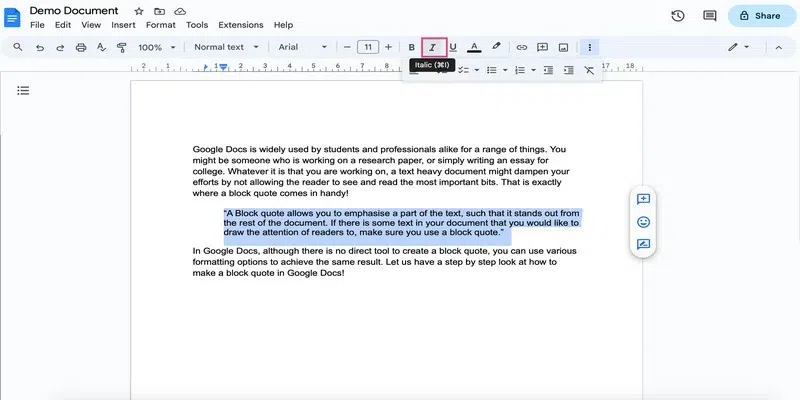Open the Extensions menu

pos(241,25)
